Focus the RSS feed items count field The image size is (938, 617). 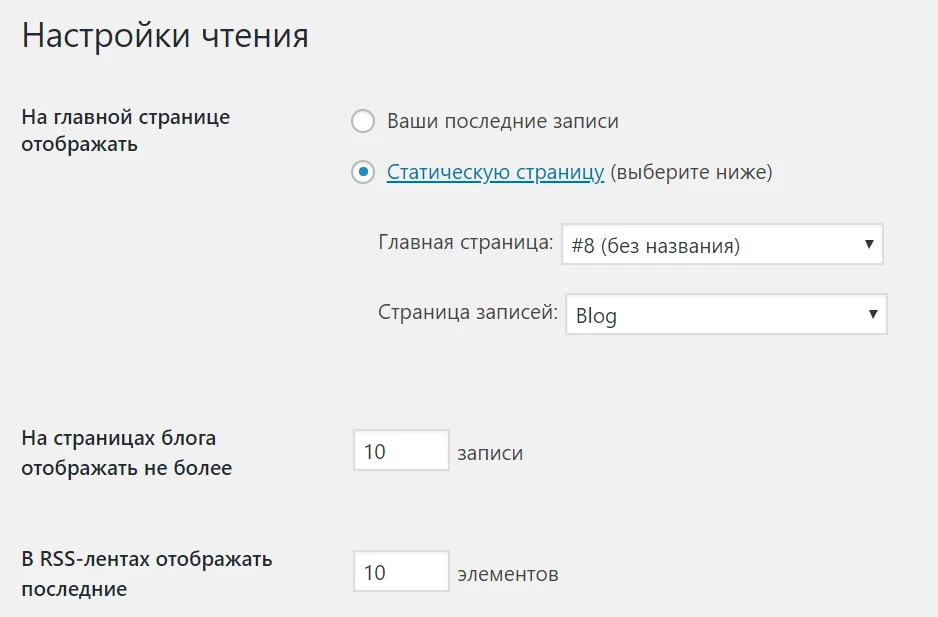click(x=401, y=573)
